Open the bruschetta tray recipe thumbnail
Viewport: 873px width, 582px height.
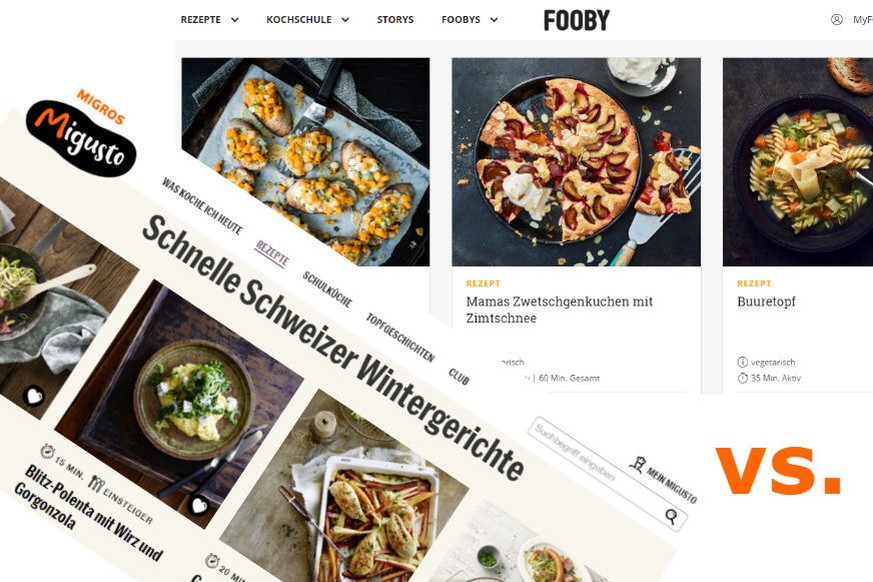click(305, 162)
